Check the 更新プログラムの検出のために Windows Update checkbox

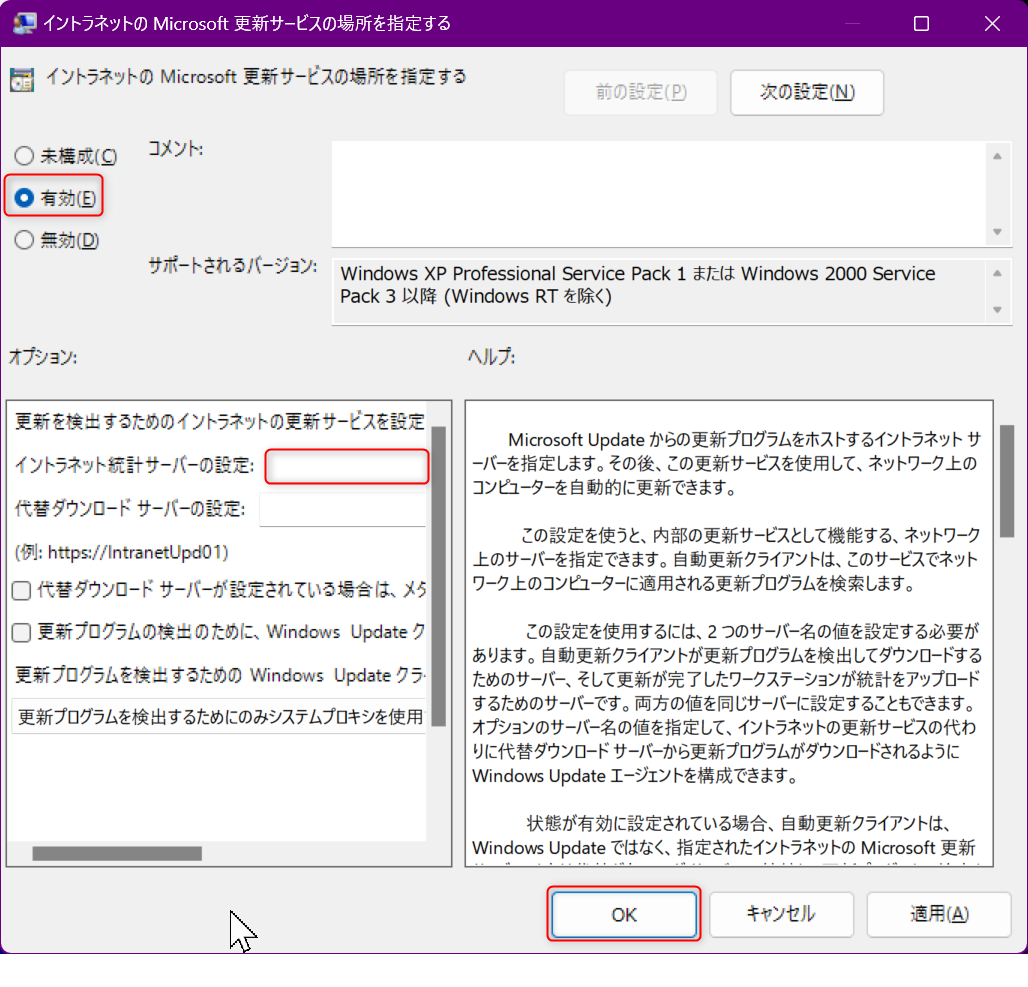[x=22, y=632]
